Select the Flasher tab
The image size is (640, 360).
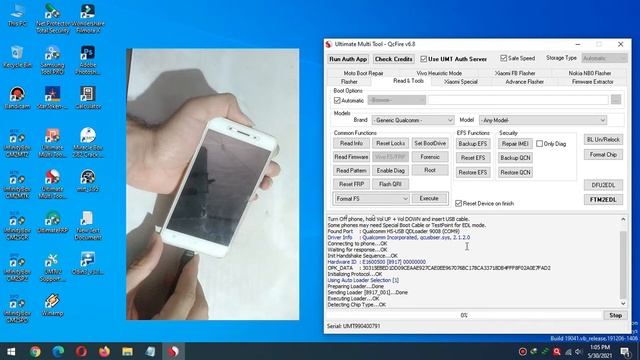(349, 82)
